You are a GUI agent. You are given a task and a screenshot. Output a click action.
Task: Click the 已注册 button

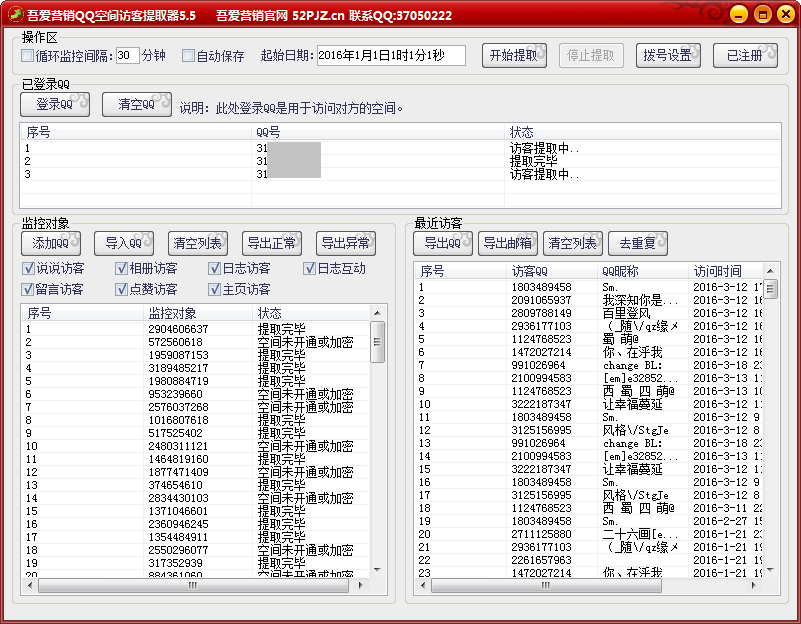(744, 56)
